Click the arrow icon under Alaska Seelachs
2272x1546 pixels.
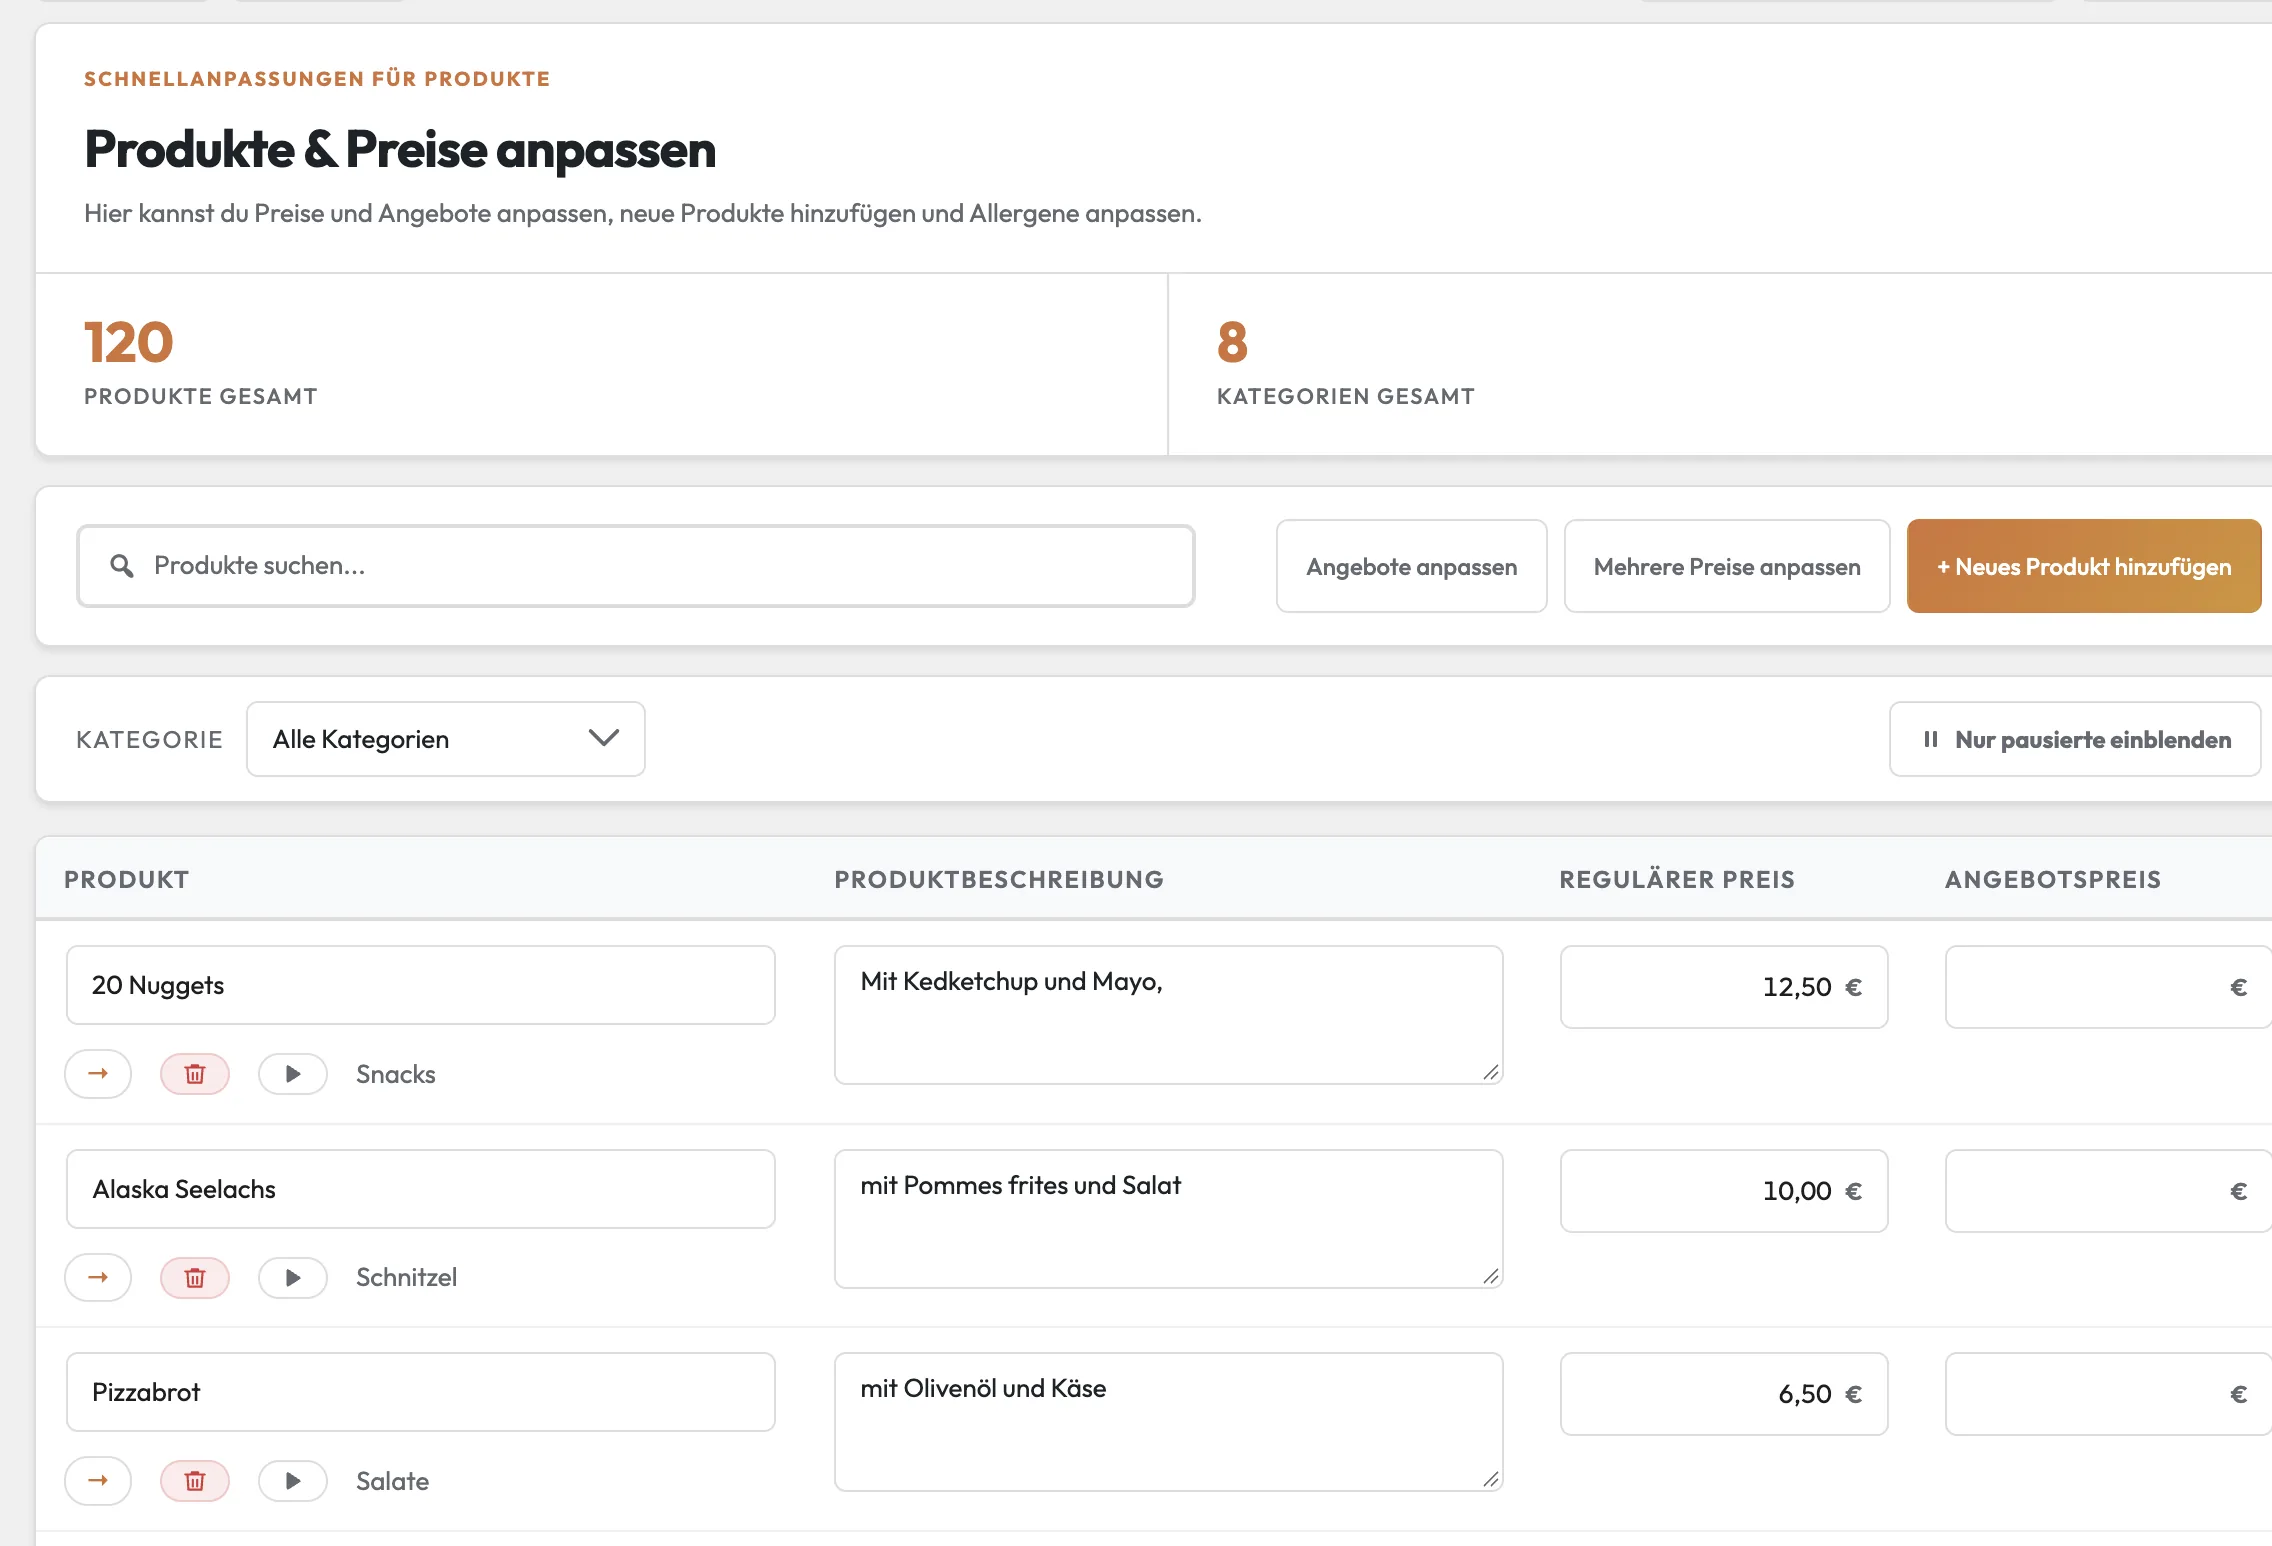click(98, 1277)
